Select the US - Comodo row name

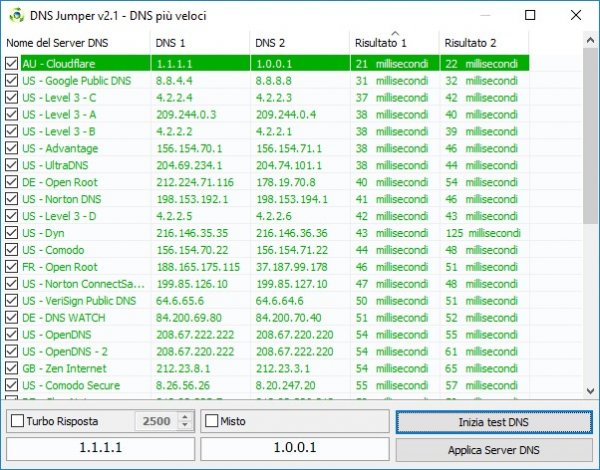[x=53, y=250]
